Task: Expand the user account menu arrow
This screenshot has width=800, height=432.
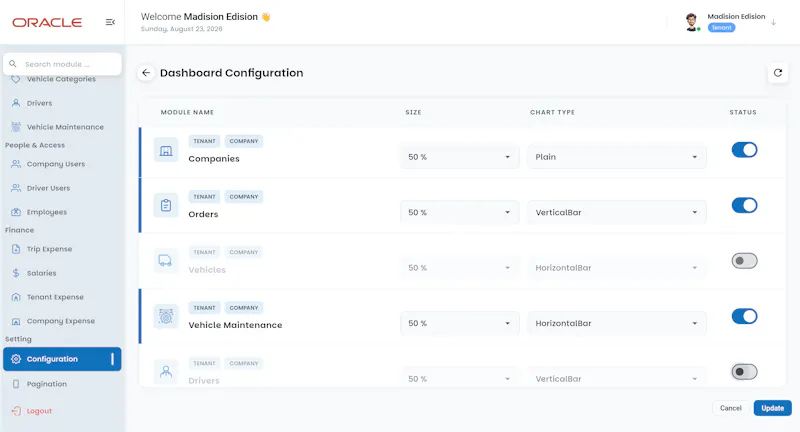Action: pyautogui.click(x=773, y=22)
